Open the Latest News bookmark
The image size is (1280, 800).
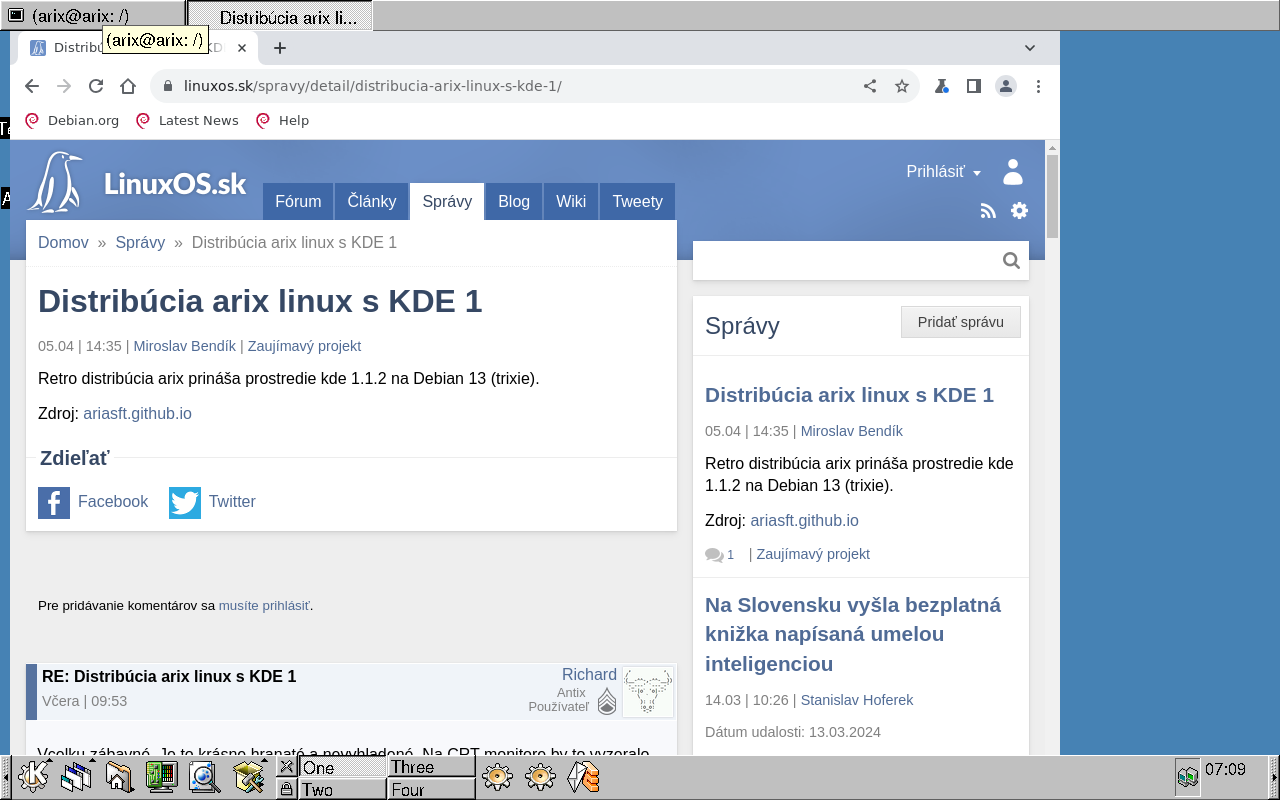coord(187,120)
